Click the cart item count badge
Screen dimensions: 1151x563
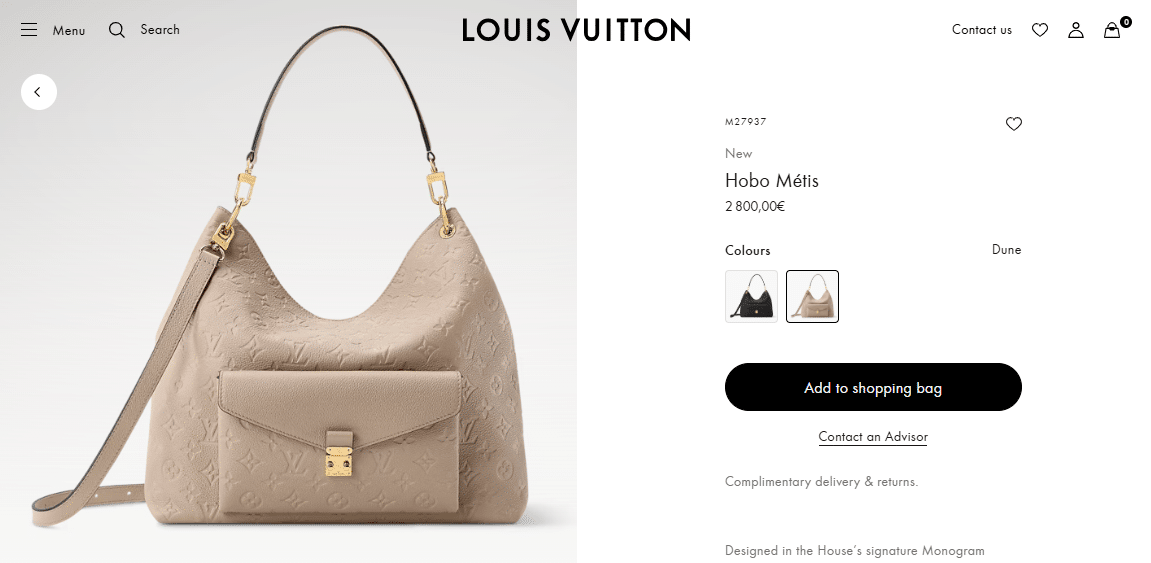tap(1125, 22)
